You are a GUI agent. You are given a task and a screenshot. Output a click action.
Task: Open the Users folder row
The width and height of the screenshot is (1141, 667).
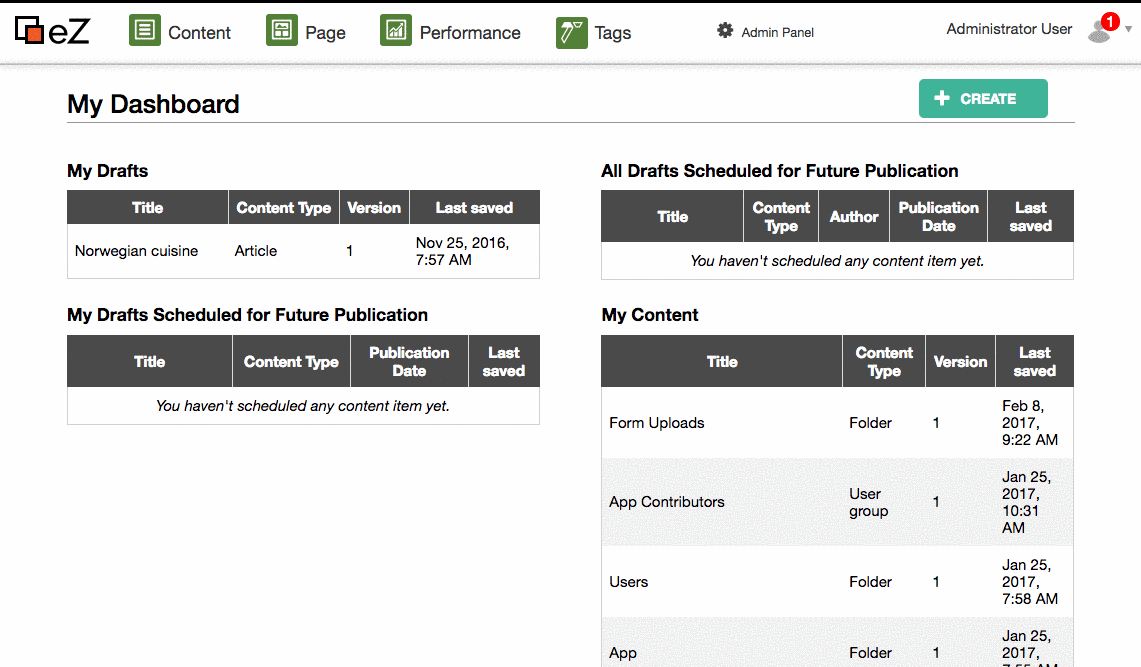[x=628, y=582]
